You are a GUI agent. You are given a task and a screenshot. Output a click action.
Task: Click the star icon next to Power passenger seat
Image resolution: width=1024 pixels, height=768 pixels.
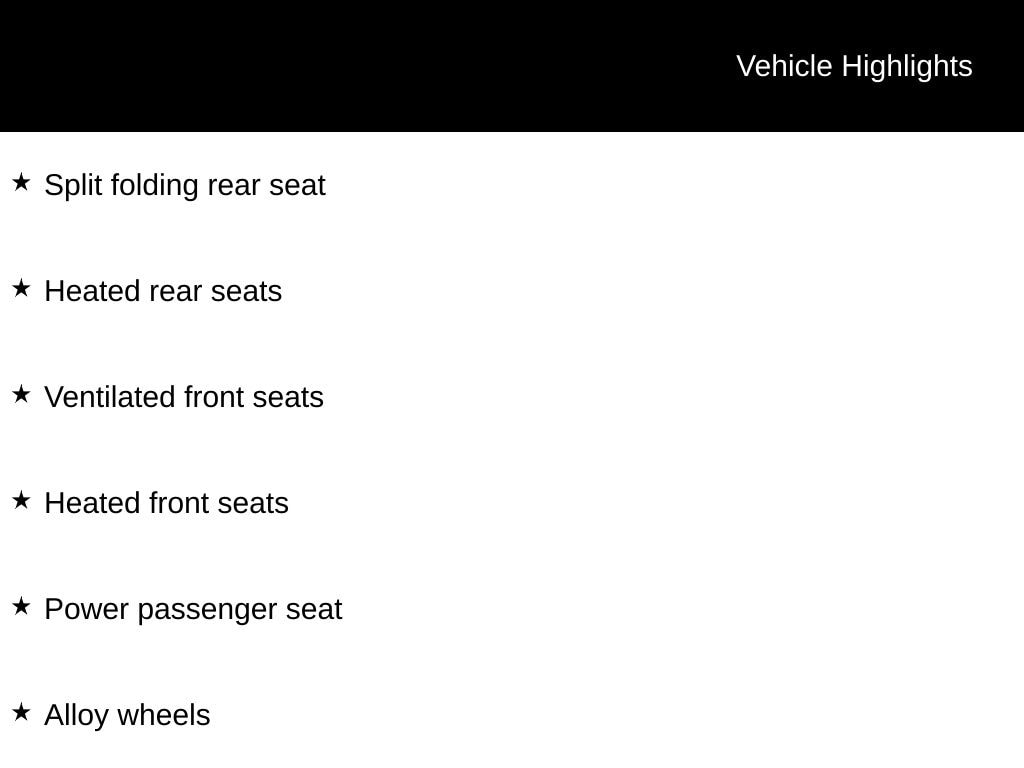tap(21, 606)
